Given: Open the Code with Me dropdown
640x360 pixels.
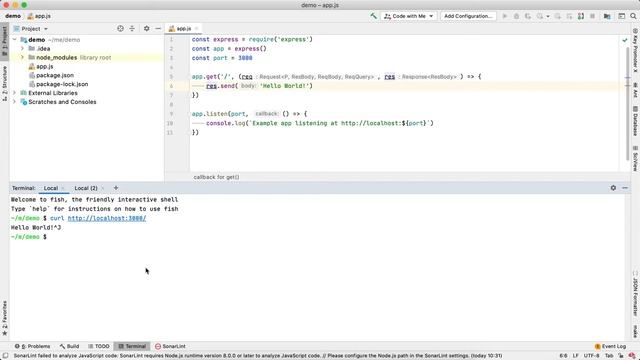Looking at the screenshot, I should point(409,16).
